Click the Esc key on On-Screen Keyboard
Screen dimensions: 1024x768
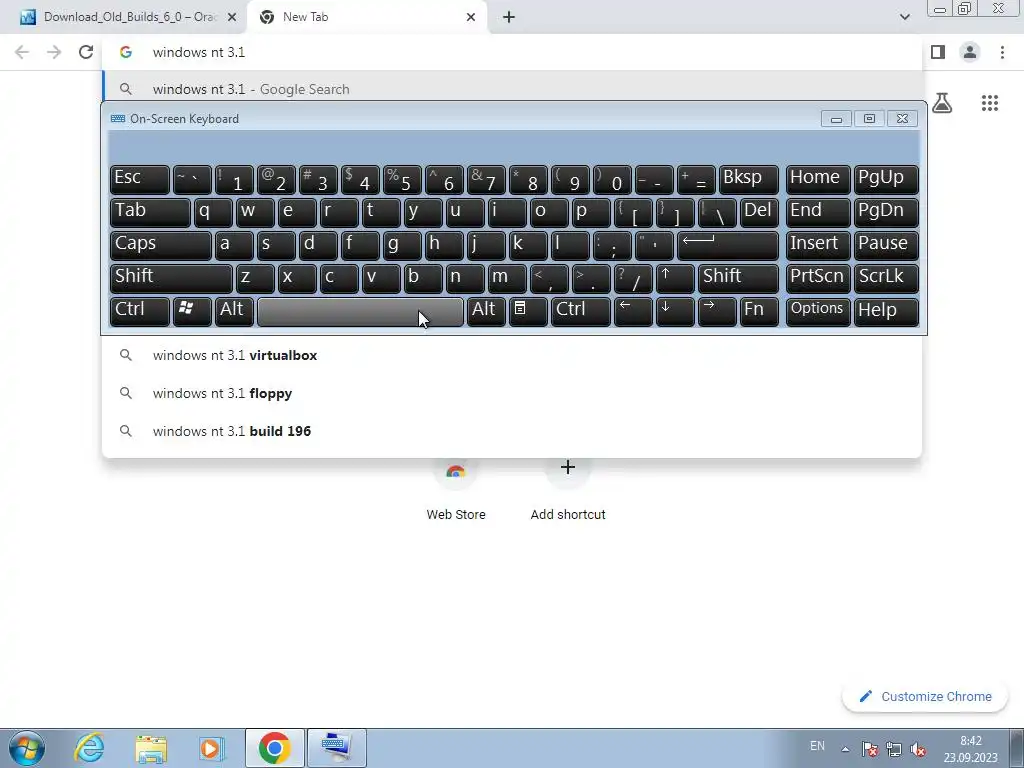pos(140,179)
